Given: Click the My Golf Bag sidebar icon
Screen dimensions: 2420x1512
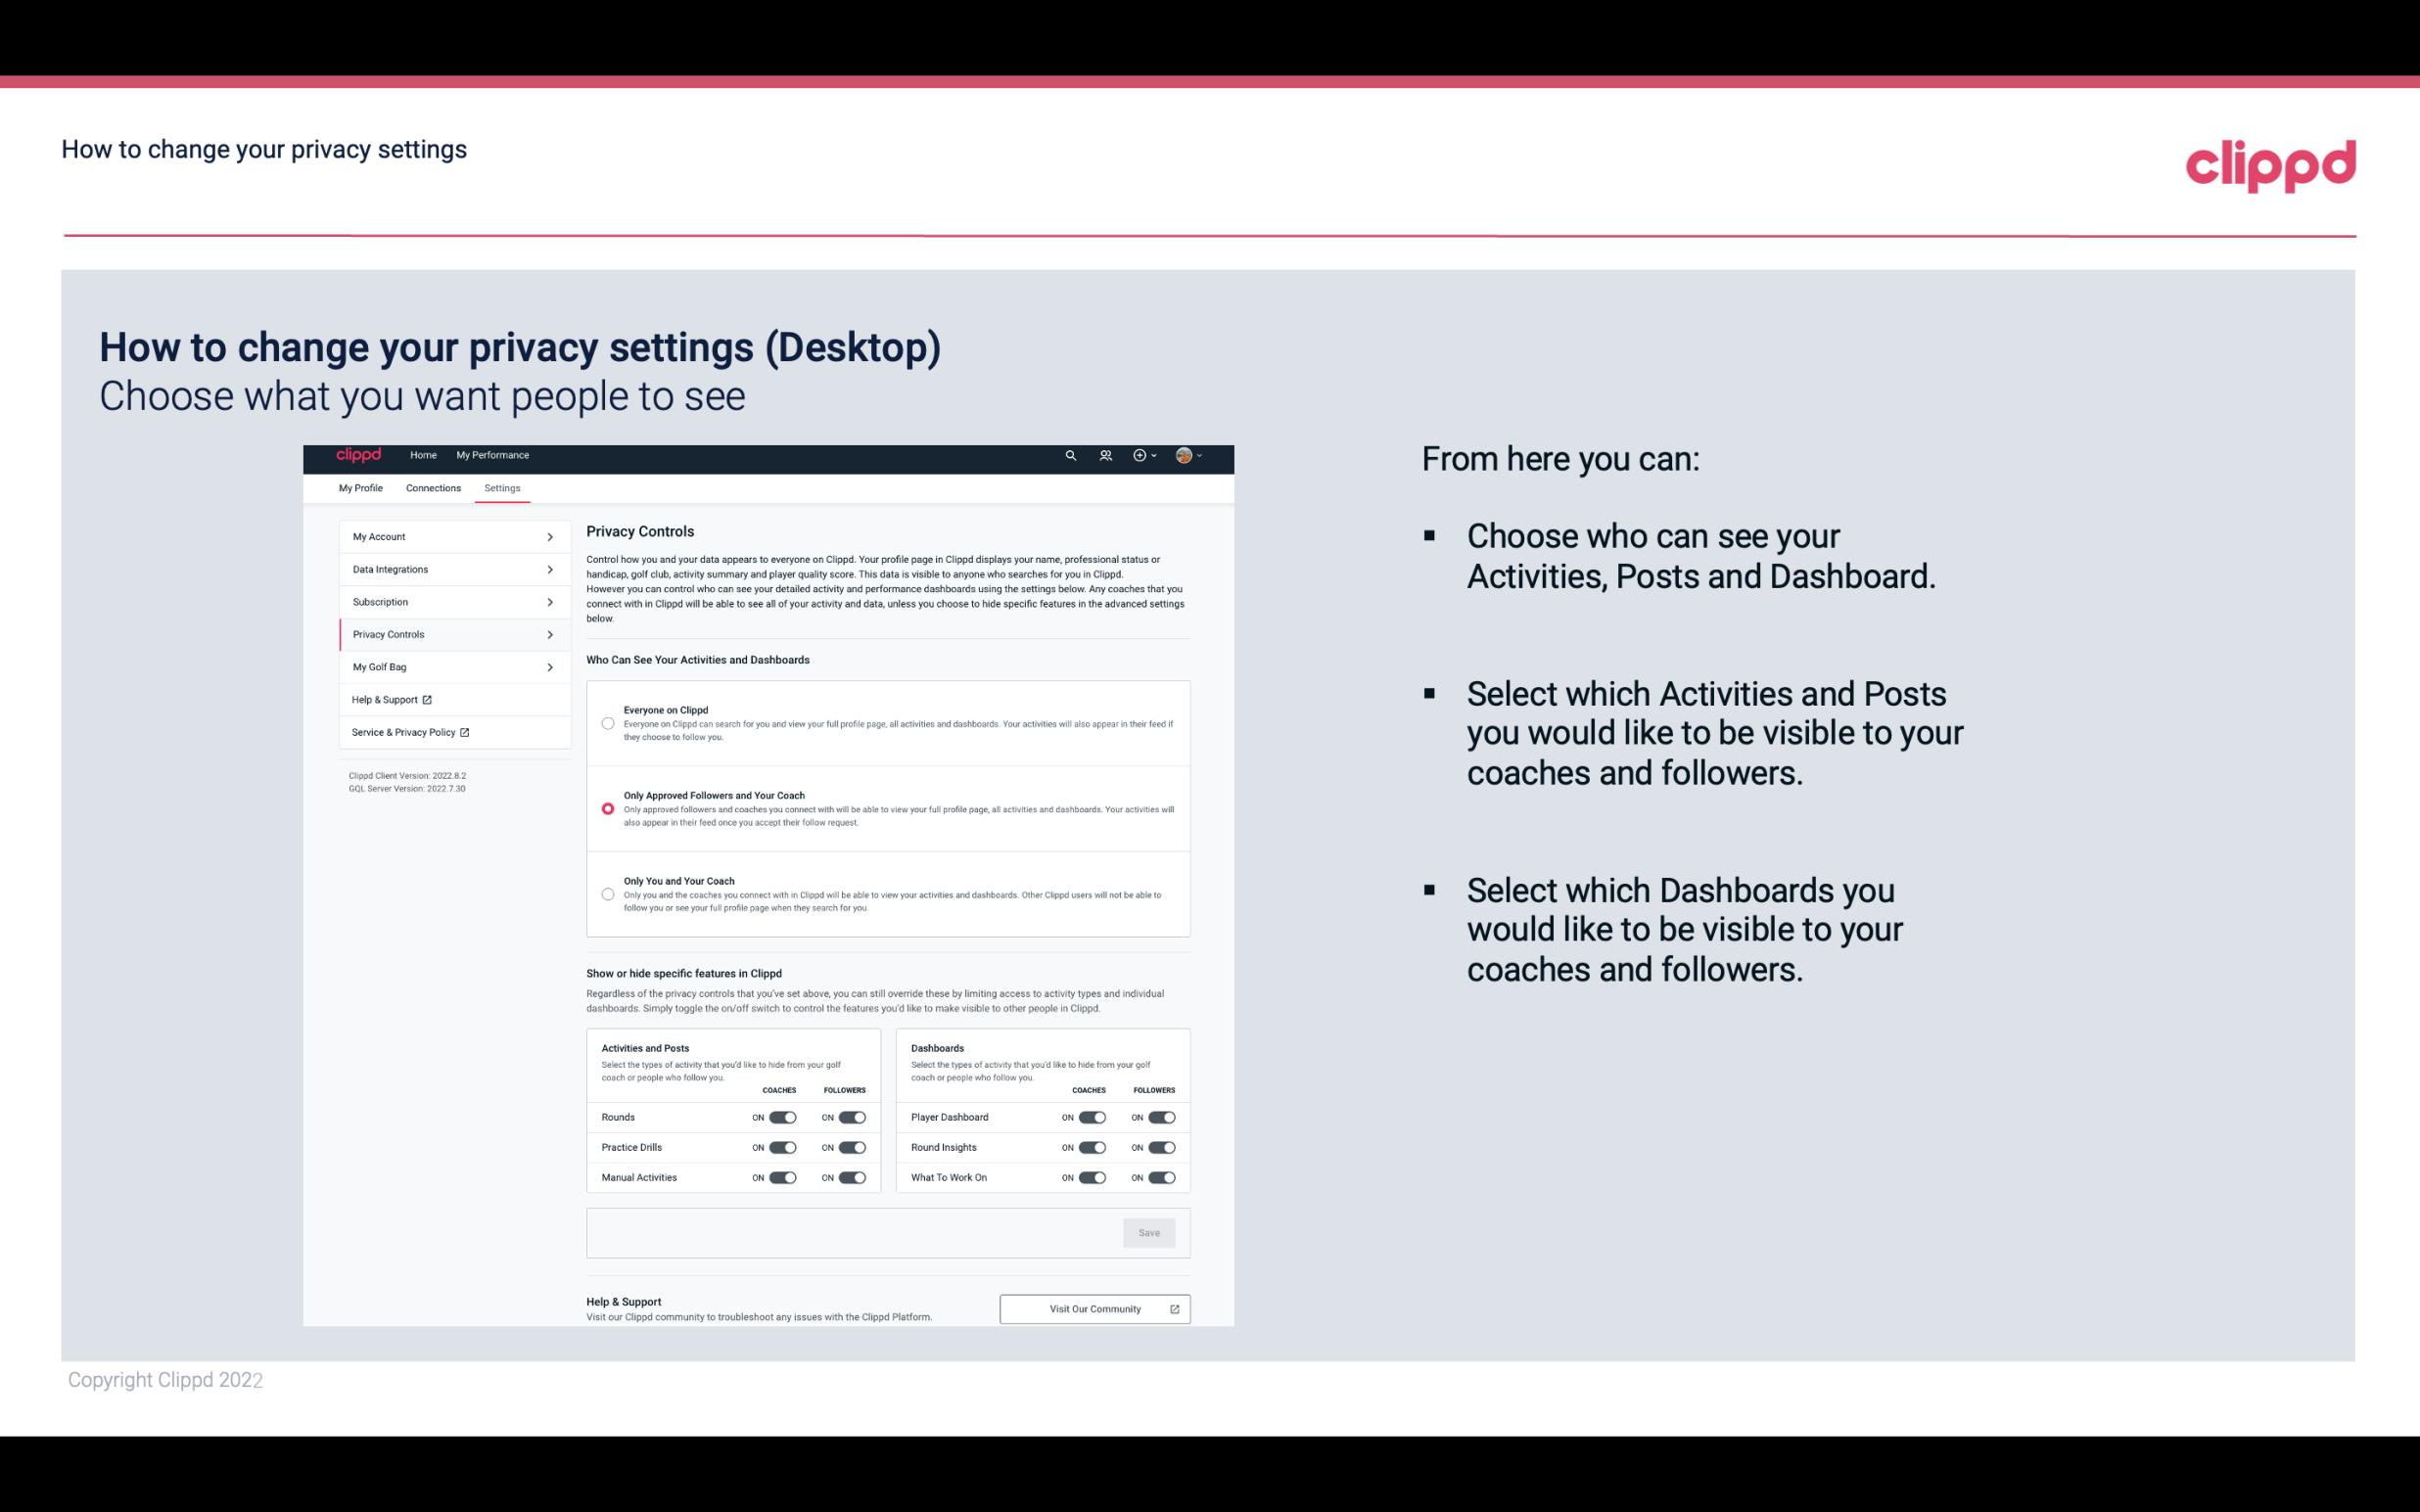Looking at the screenshot, I should click(x=446, y=665).
